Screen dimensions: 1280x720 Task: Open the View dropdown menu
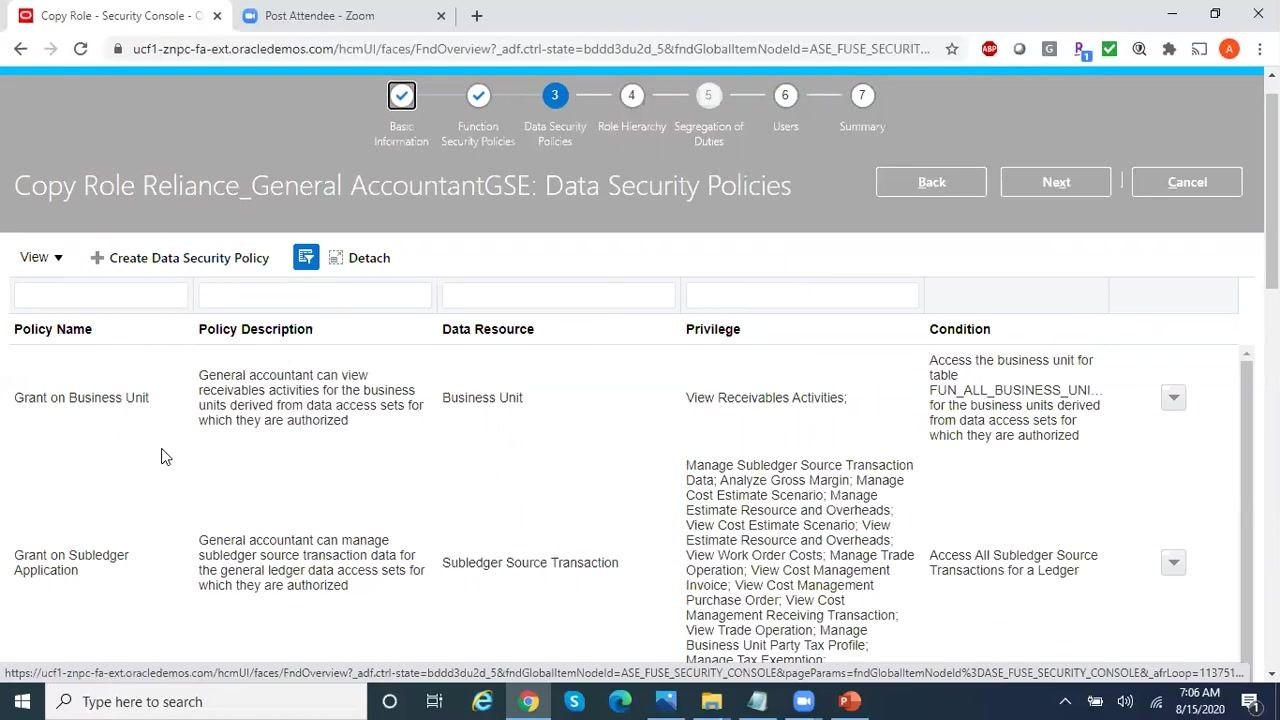click(41, 257)
